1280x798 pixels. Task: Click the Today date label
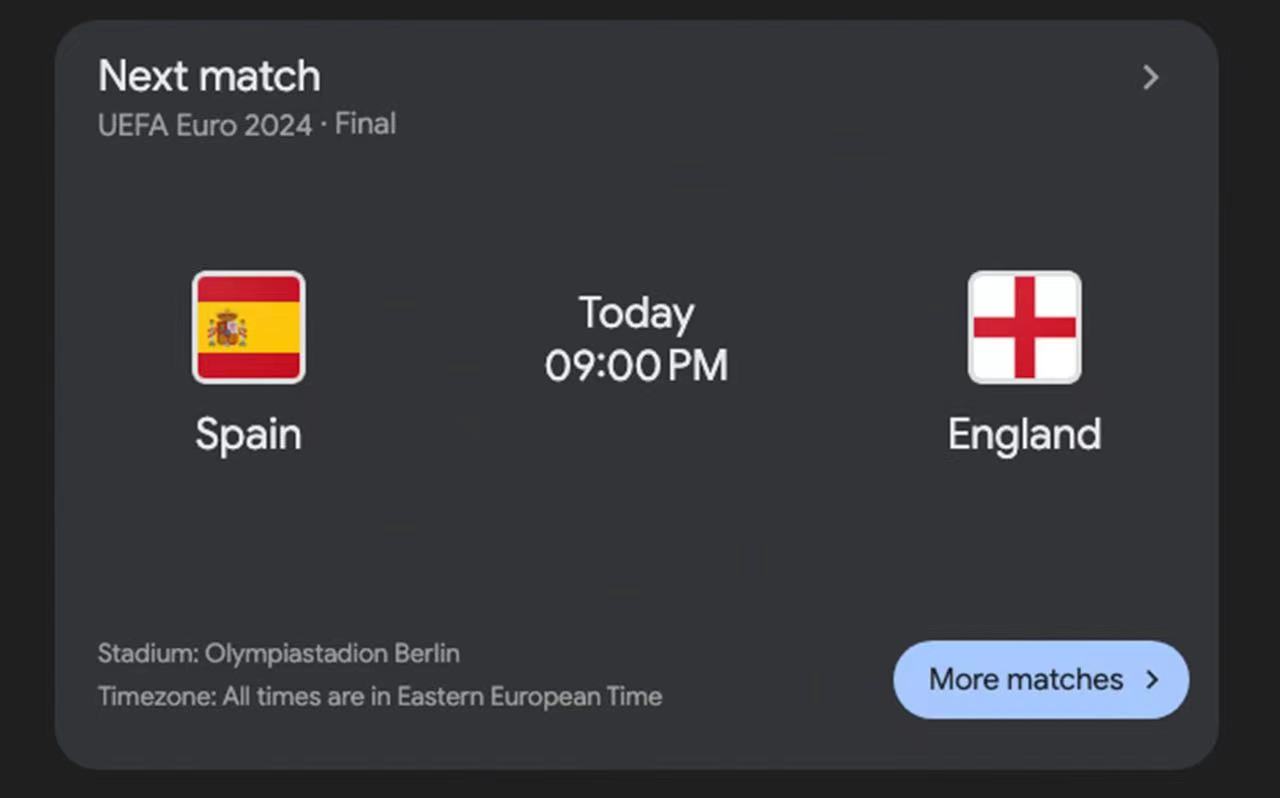tap(636, 314)
